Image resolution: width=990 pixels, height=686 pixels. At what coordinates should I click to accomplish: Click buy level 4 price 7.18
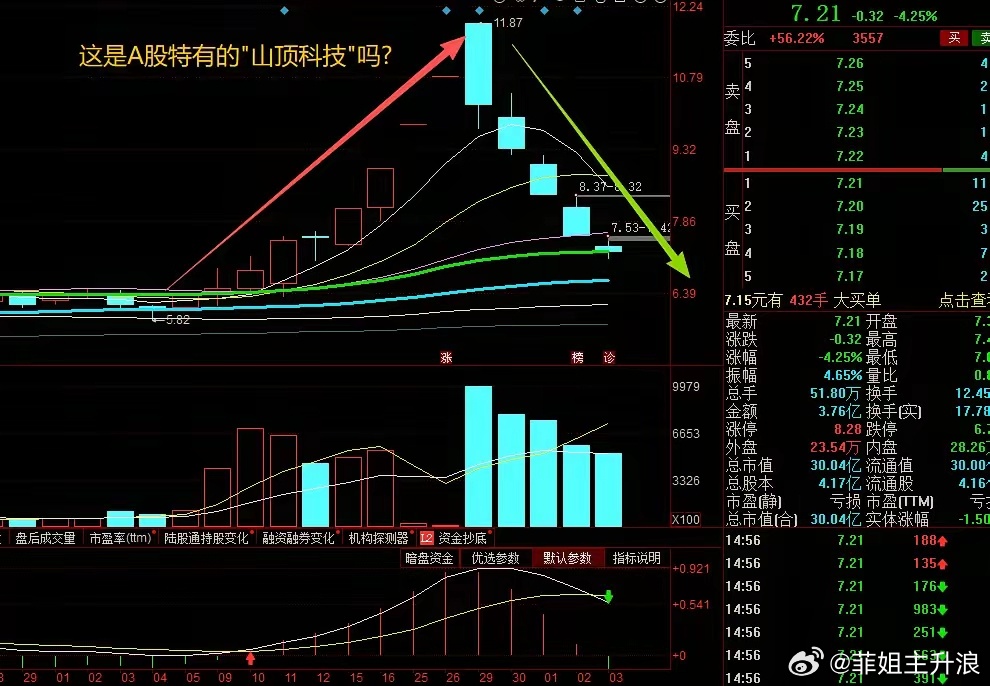click(x=849, y=253)
